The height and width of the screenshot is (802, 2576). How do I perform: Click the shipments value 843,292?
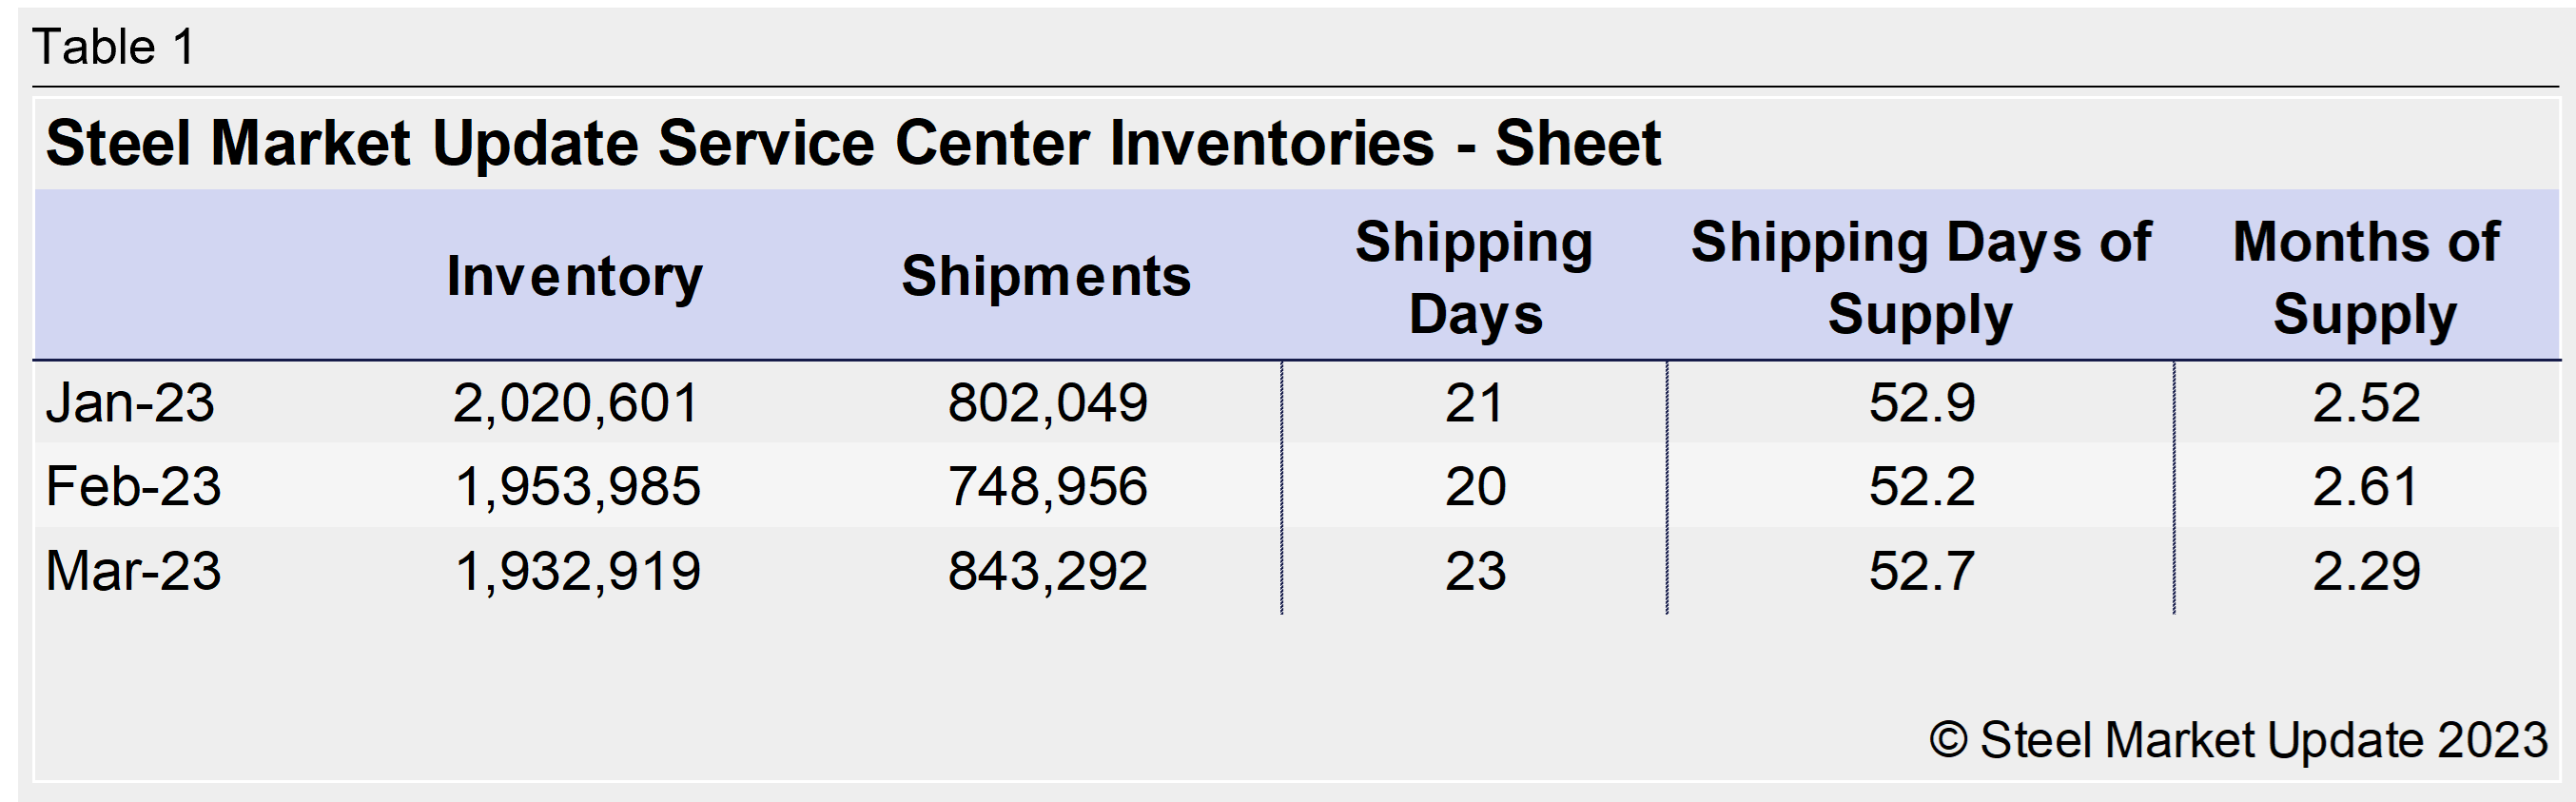click(x=1047, y=571)
